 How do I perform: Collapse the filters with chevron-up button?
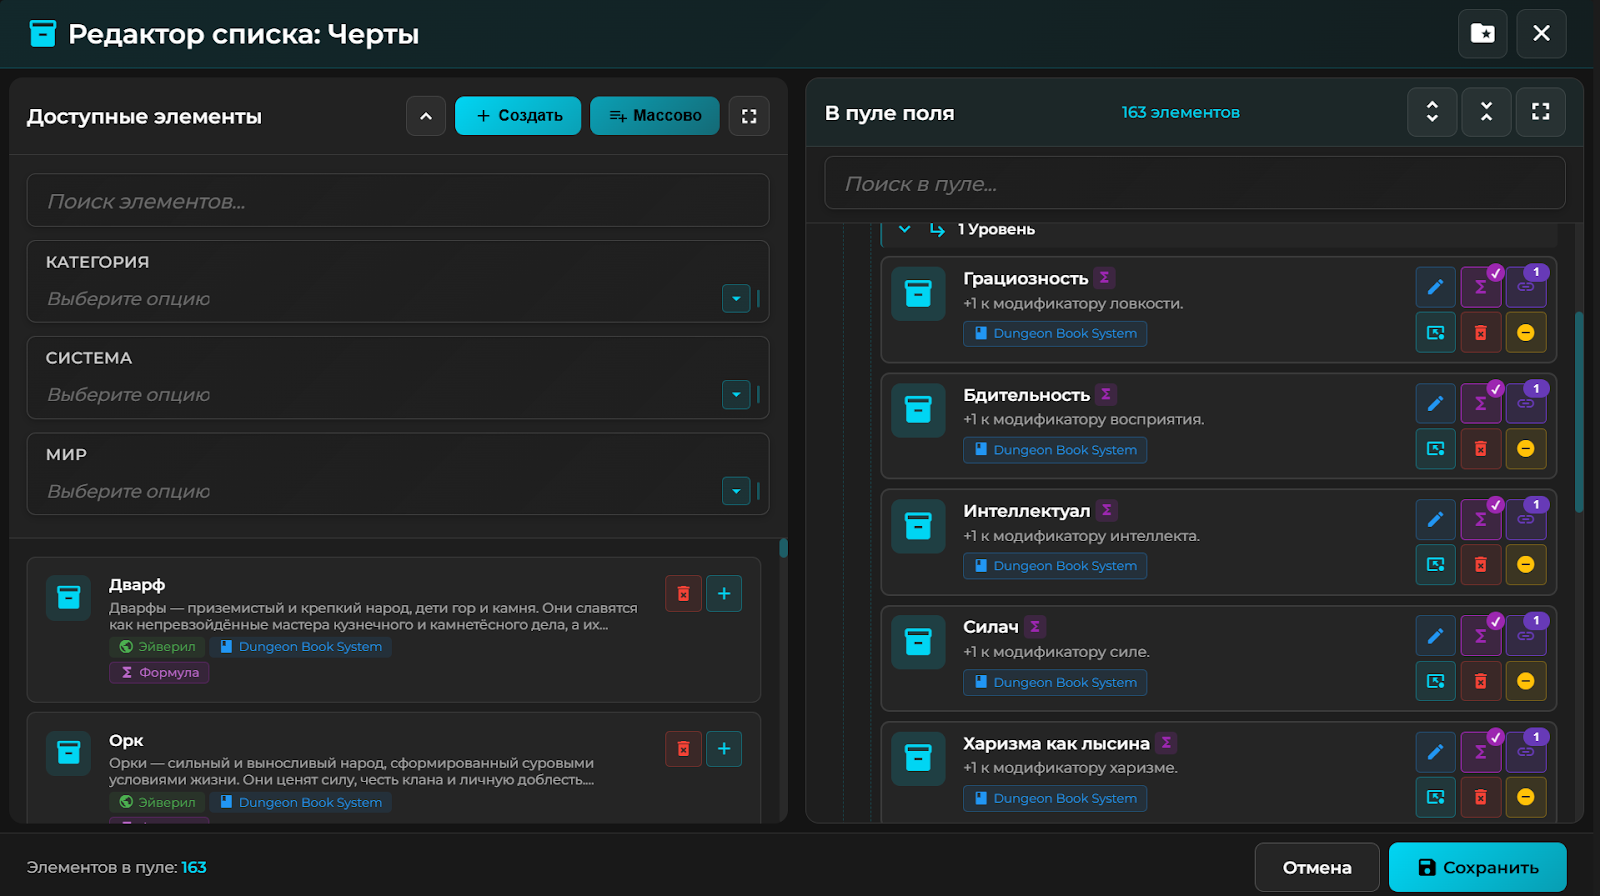(426, 116)
